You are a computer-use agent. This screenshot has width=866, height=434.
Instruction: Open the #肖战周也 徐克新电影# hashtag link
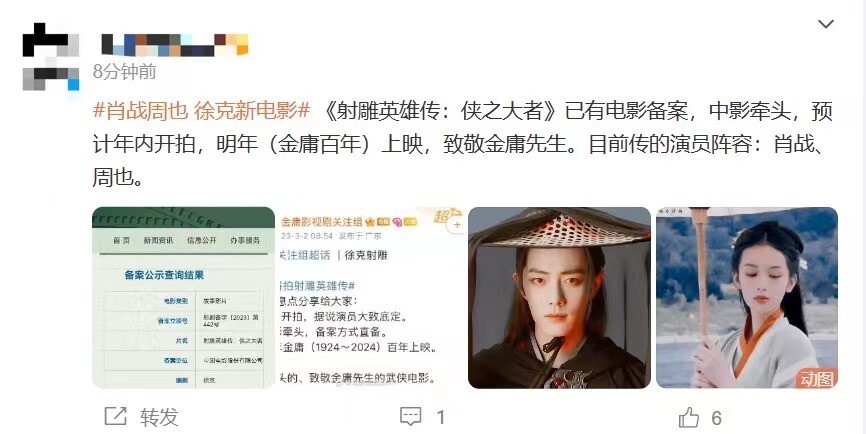tap(202, 111)
